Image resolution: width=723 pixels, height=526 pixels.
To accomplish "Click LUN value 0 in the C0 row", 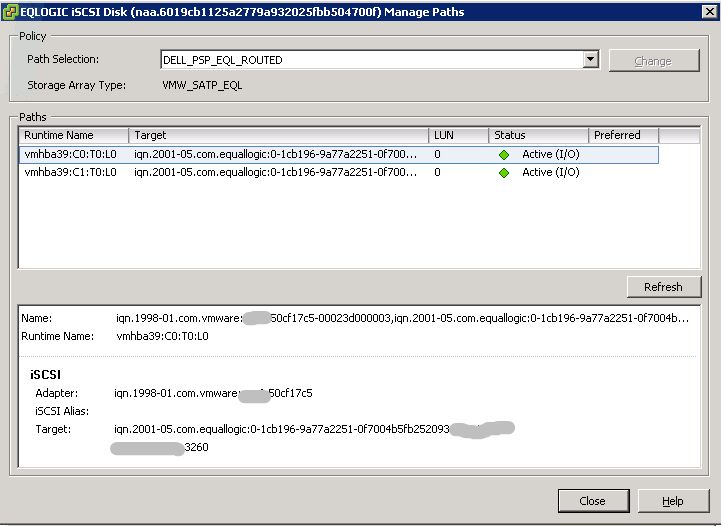I will [437, 154].
